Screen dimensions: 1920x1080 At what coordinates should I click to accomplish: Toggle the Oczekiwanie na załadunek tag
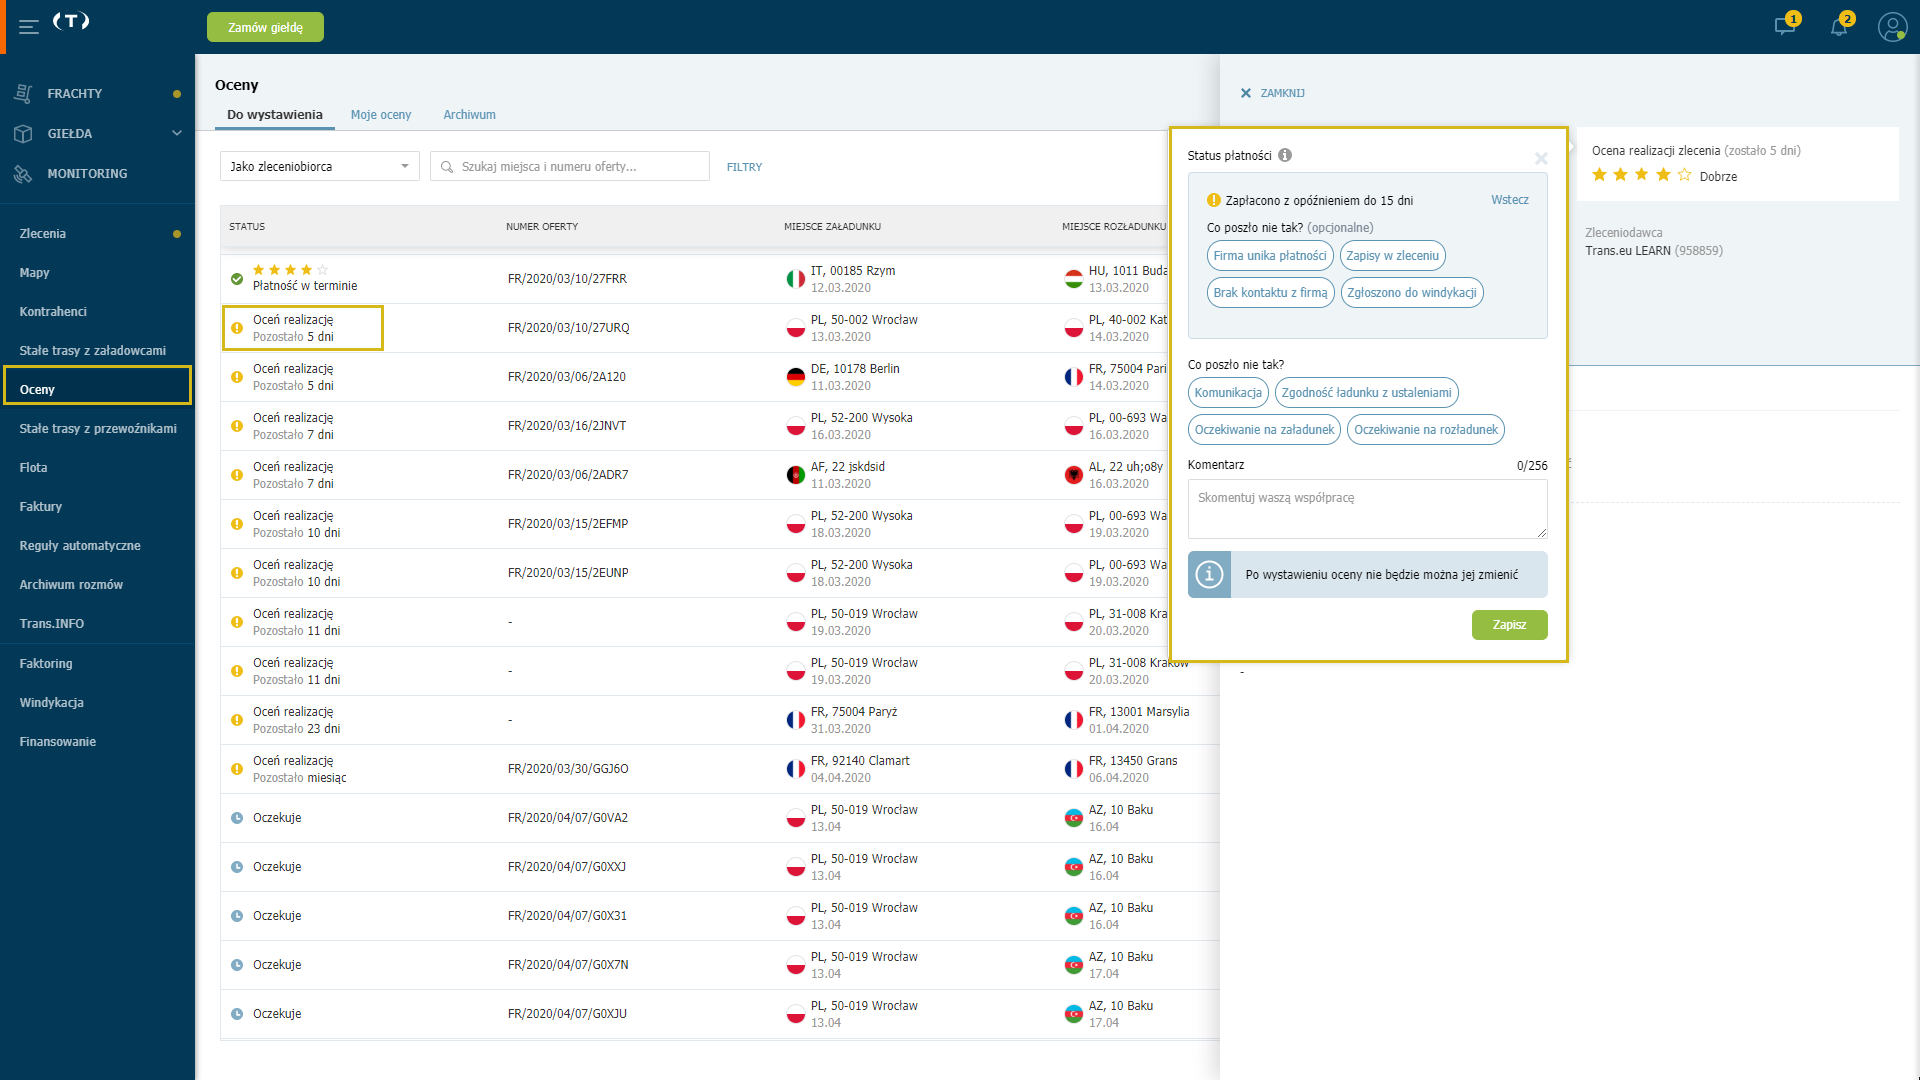pos(1264,430)
